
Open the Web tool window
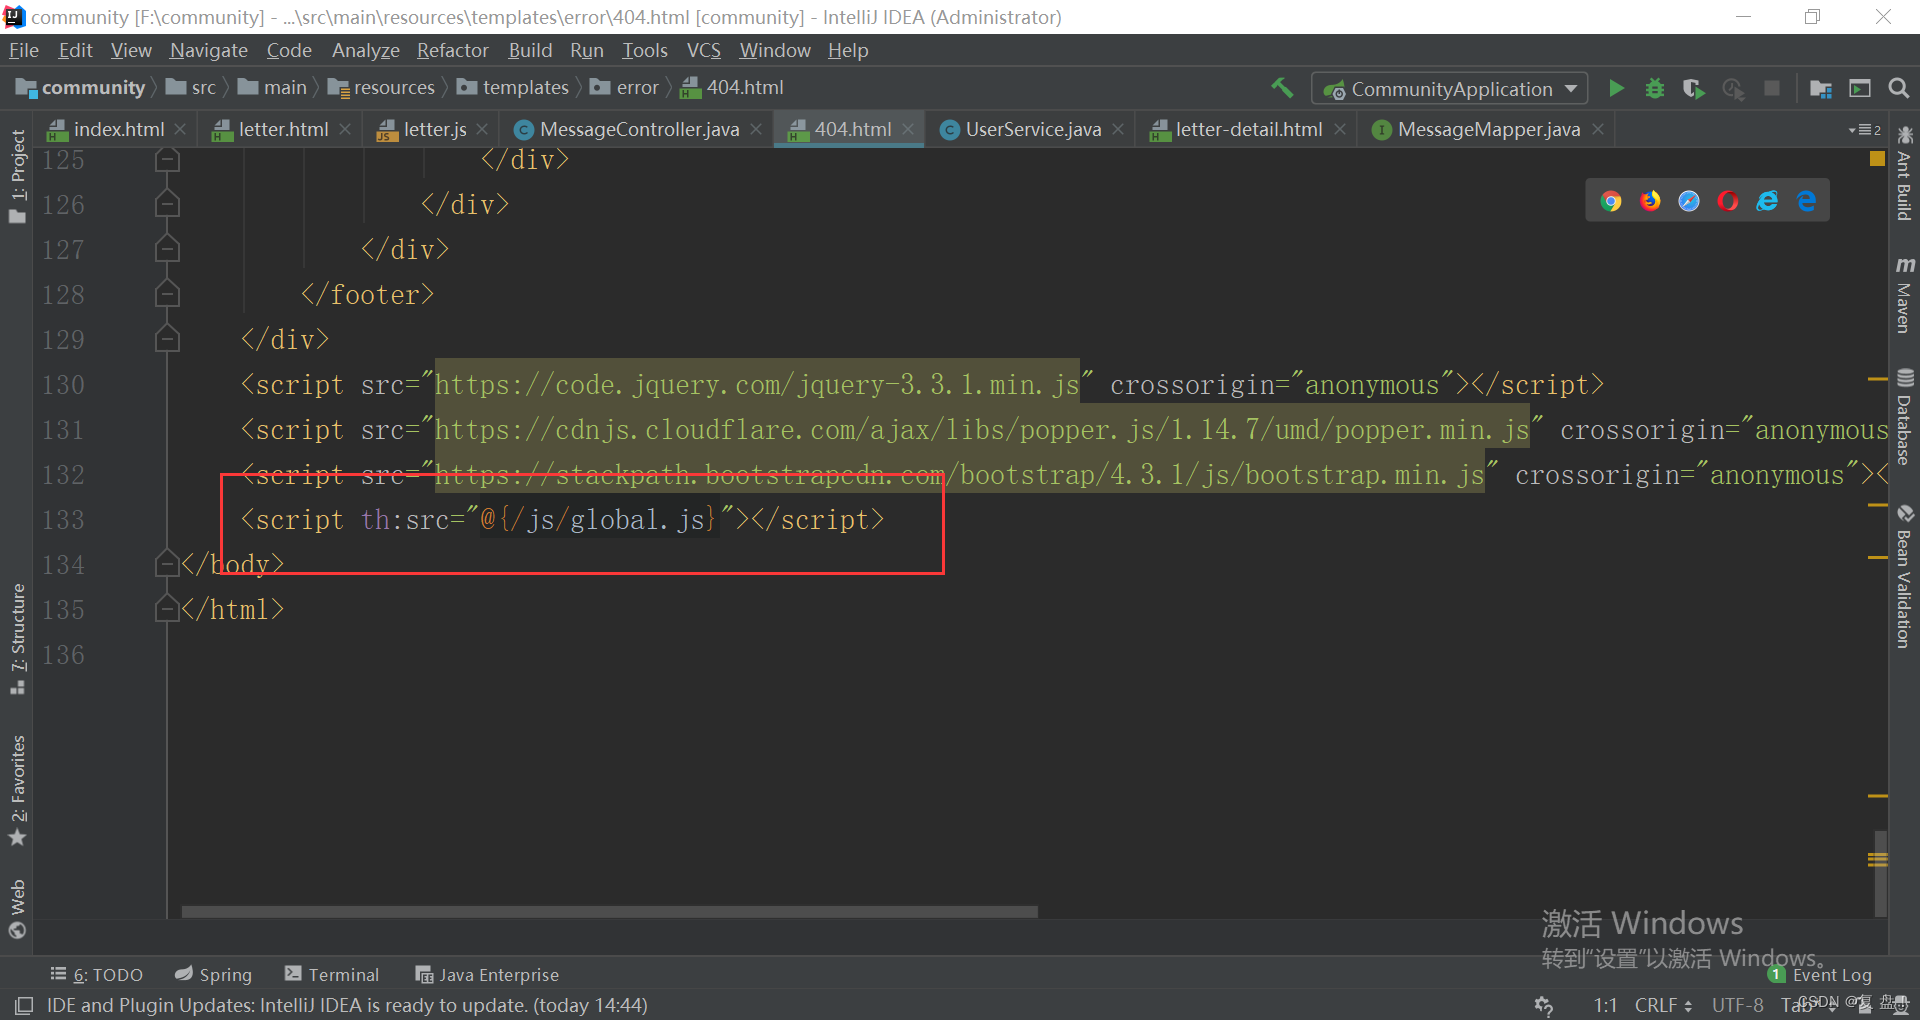[x=18, y=909]
